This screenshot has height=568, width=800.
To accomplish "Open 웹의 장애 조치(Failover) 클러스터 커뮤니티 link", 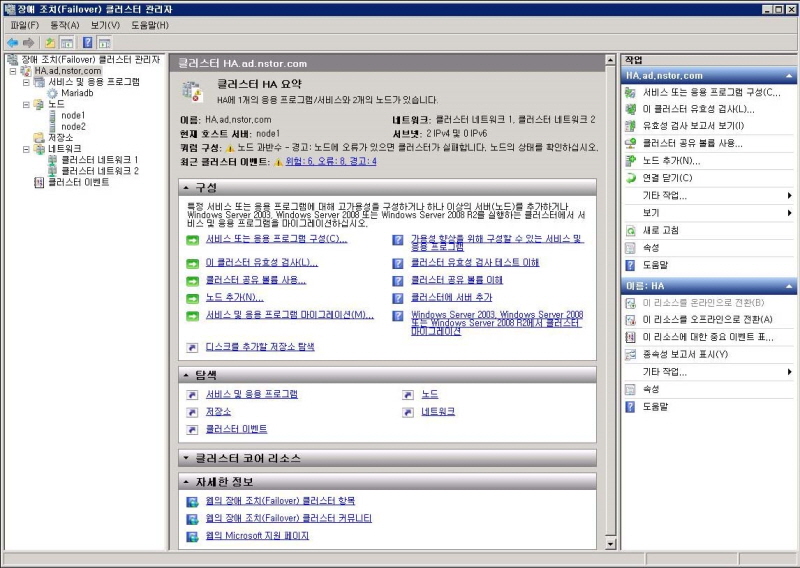I will 289,518.
